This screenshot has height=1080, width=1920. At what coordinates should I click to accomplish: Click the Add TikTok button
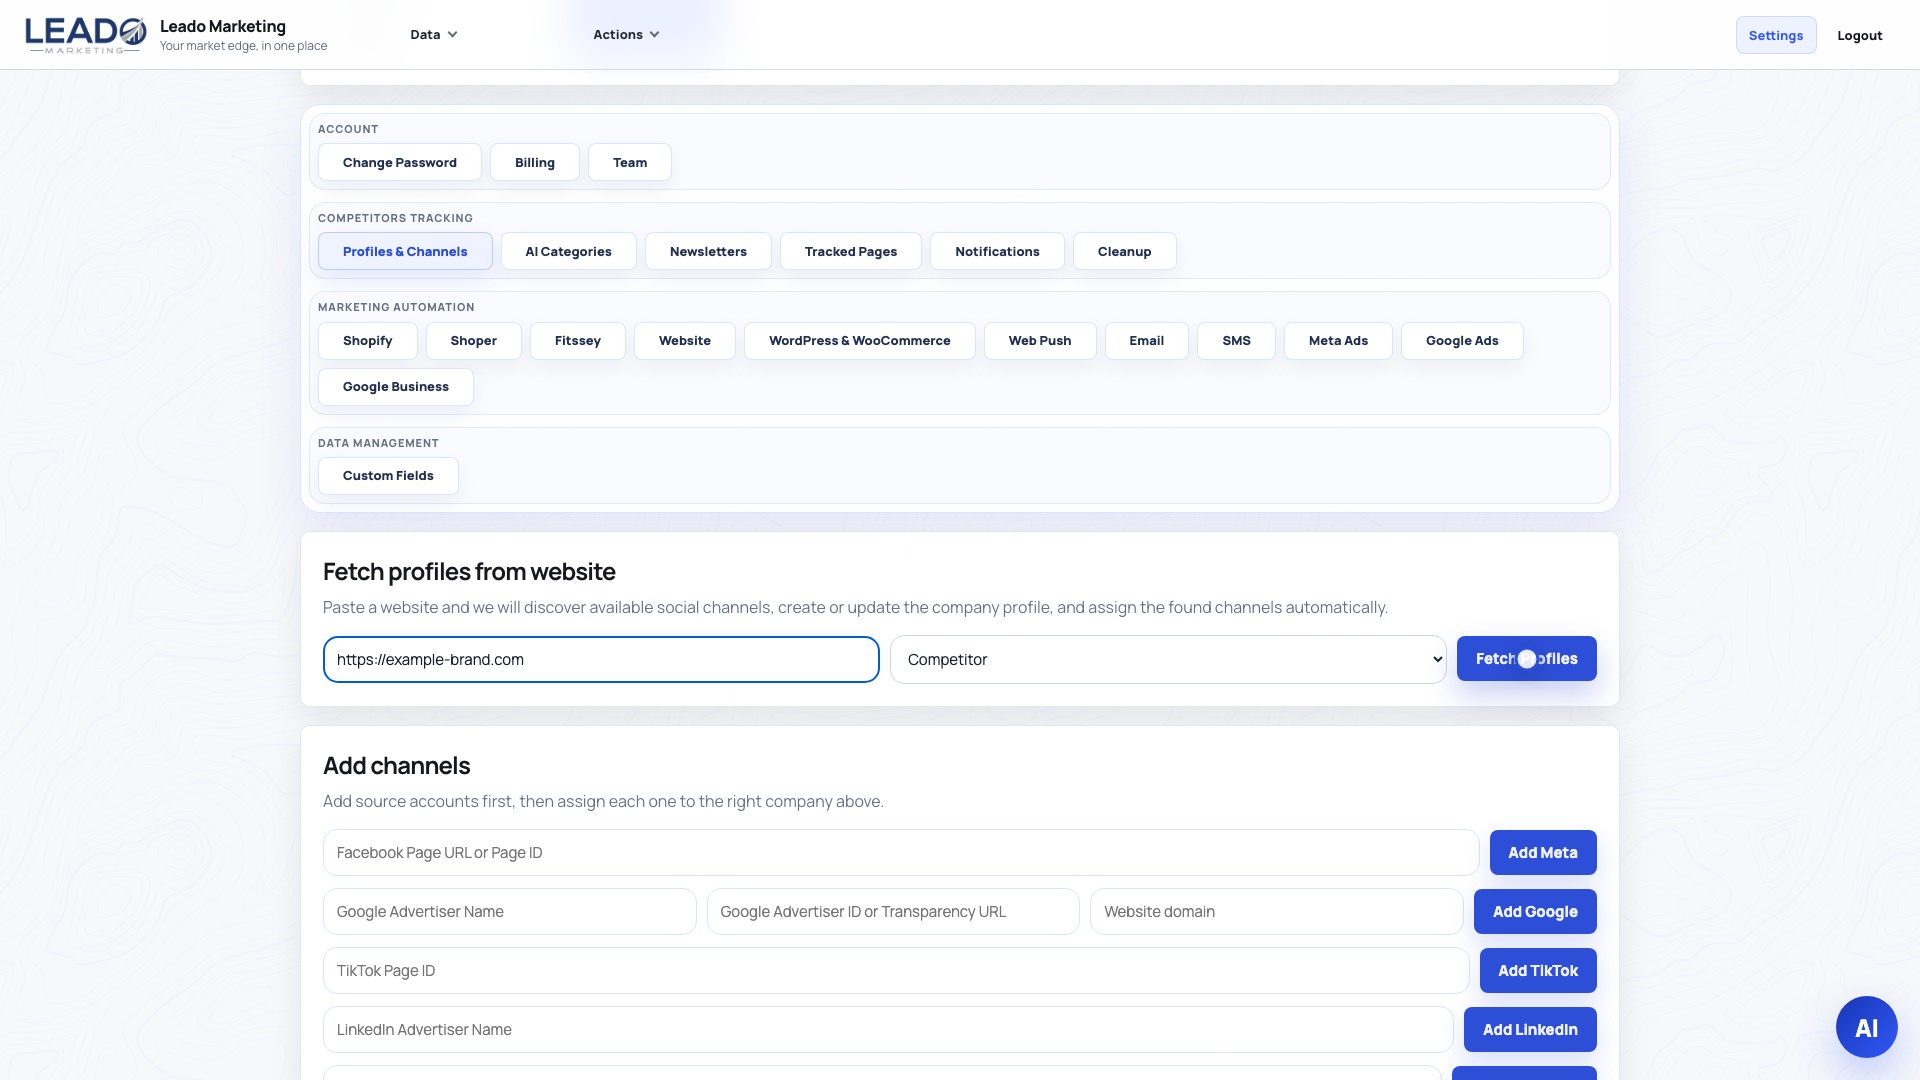point(1538,971)
